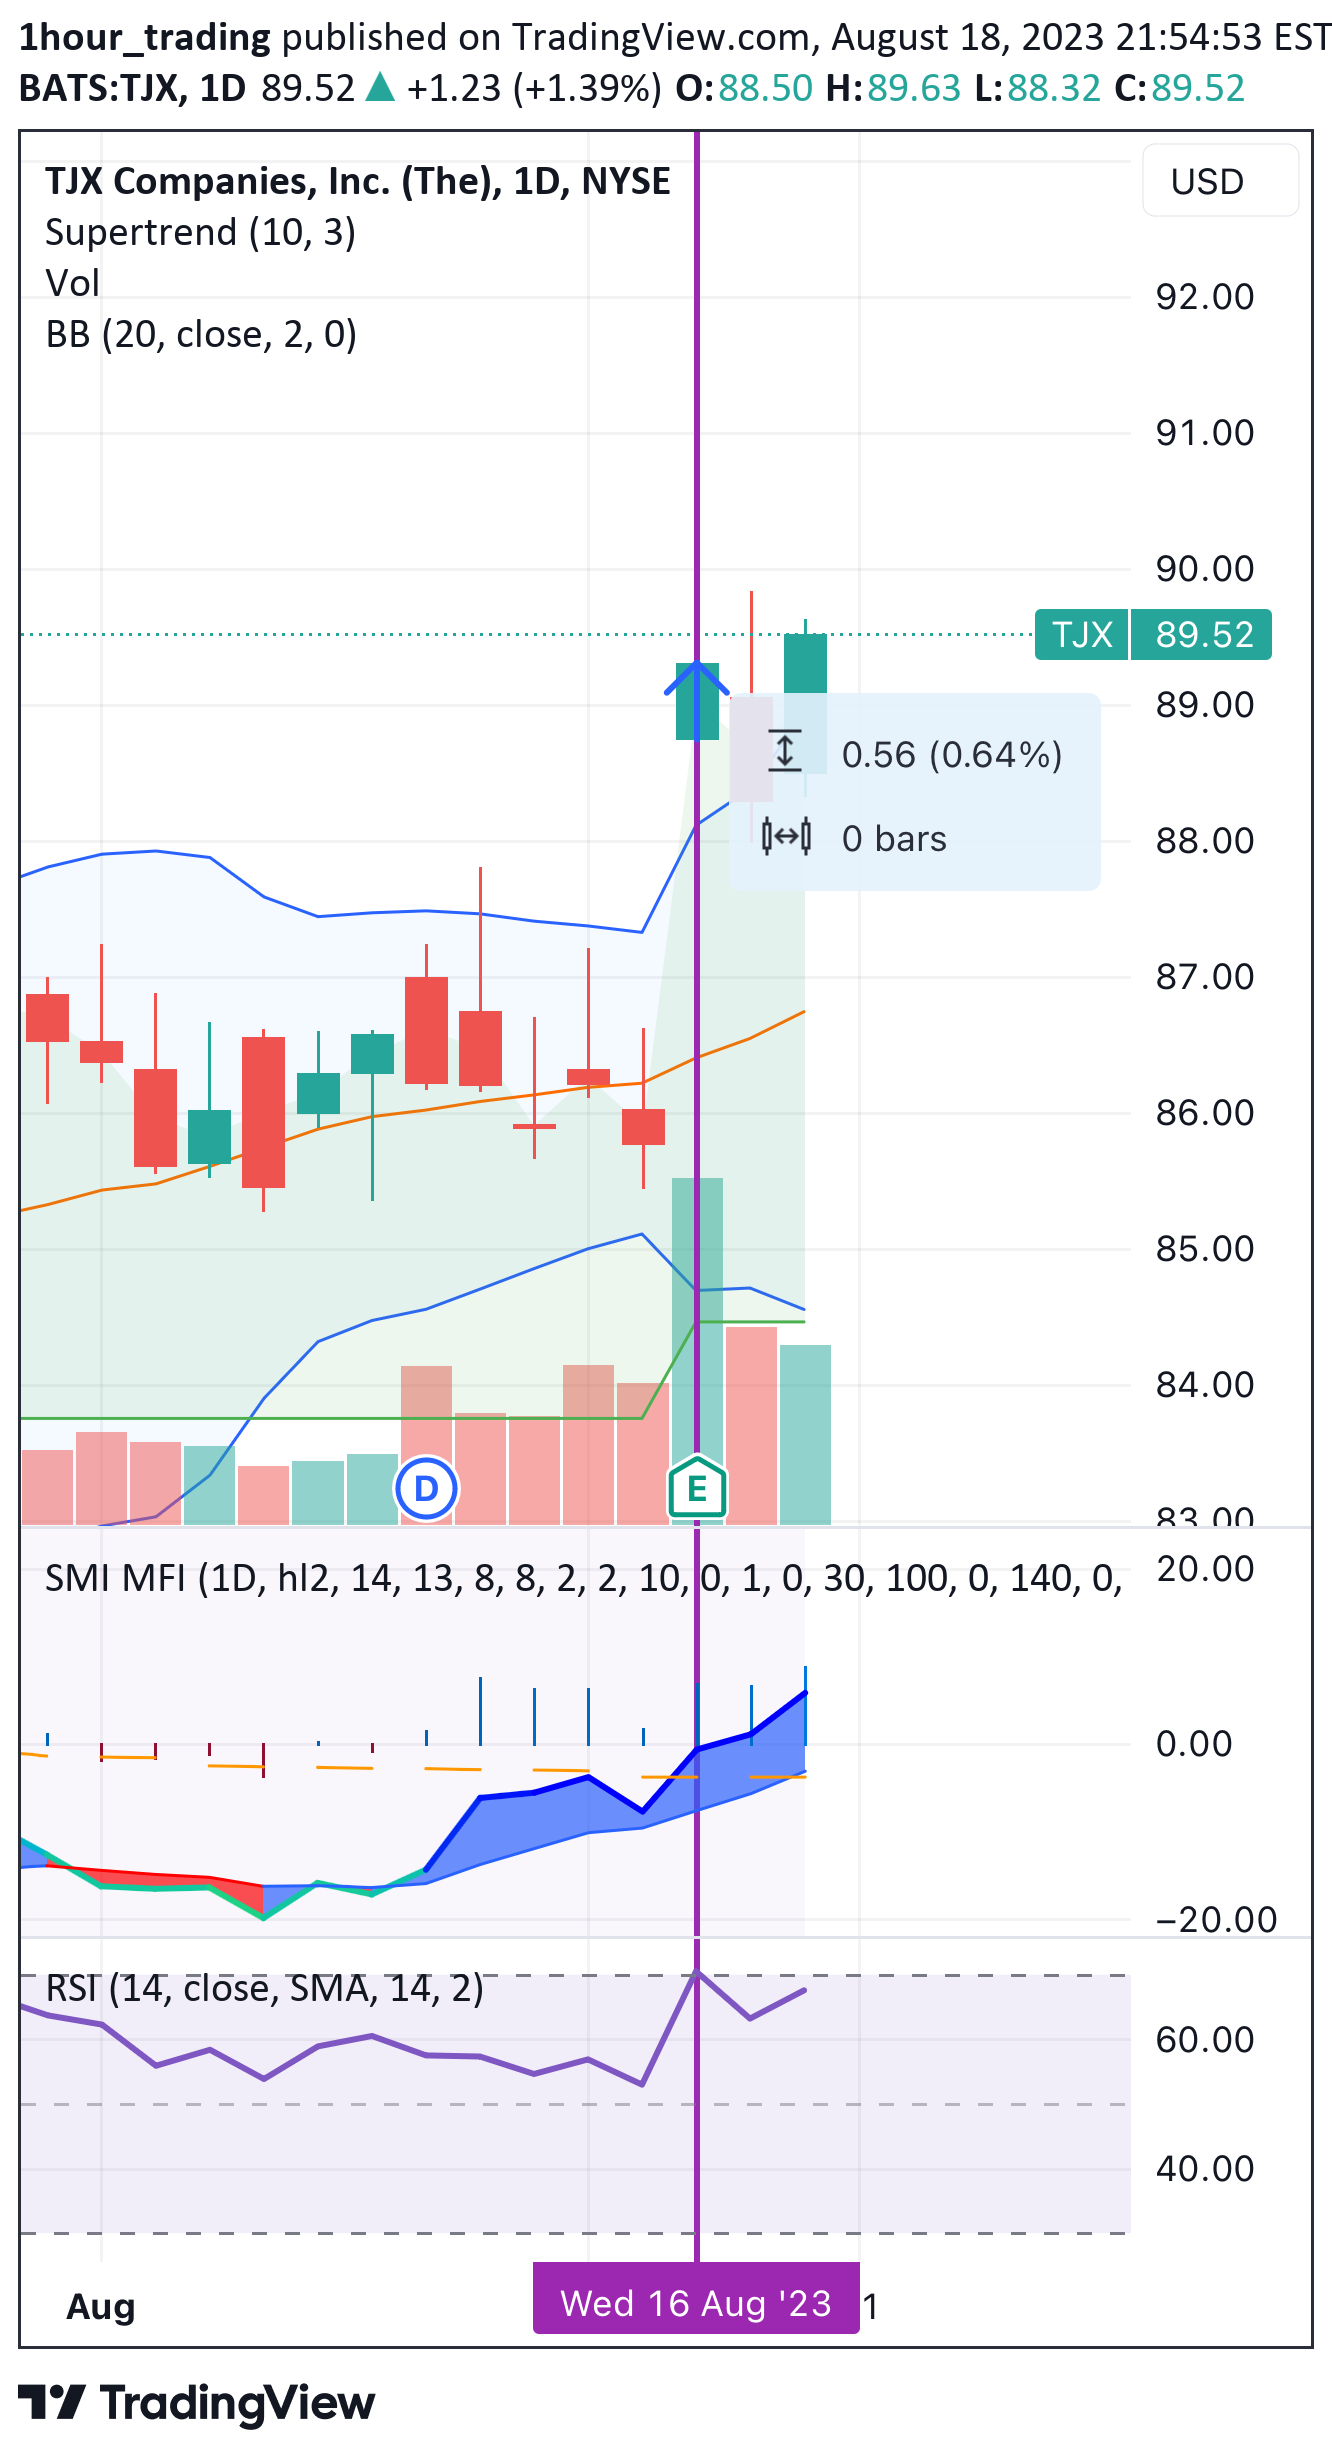
Task: Click the TJX 89.52 price label
Action: [x=1153, y=634]
